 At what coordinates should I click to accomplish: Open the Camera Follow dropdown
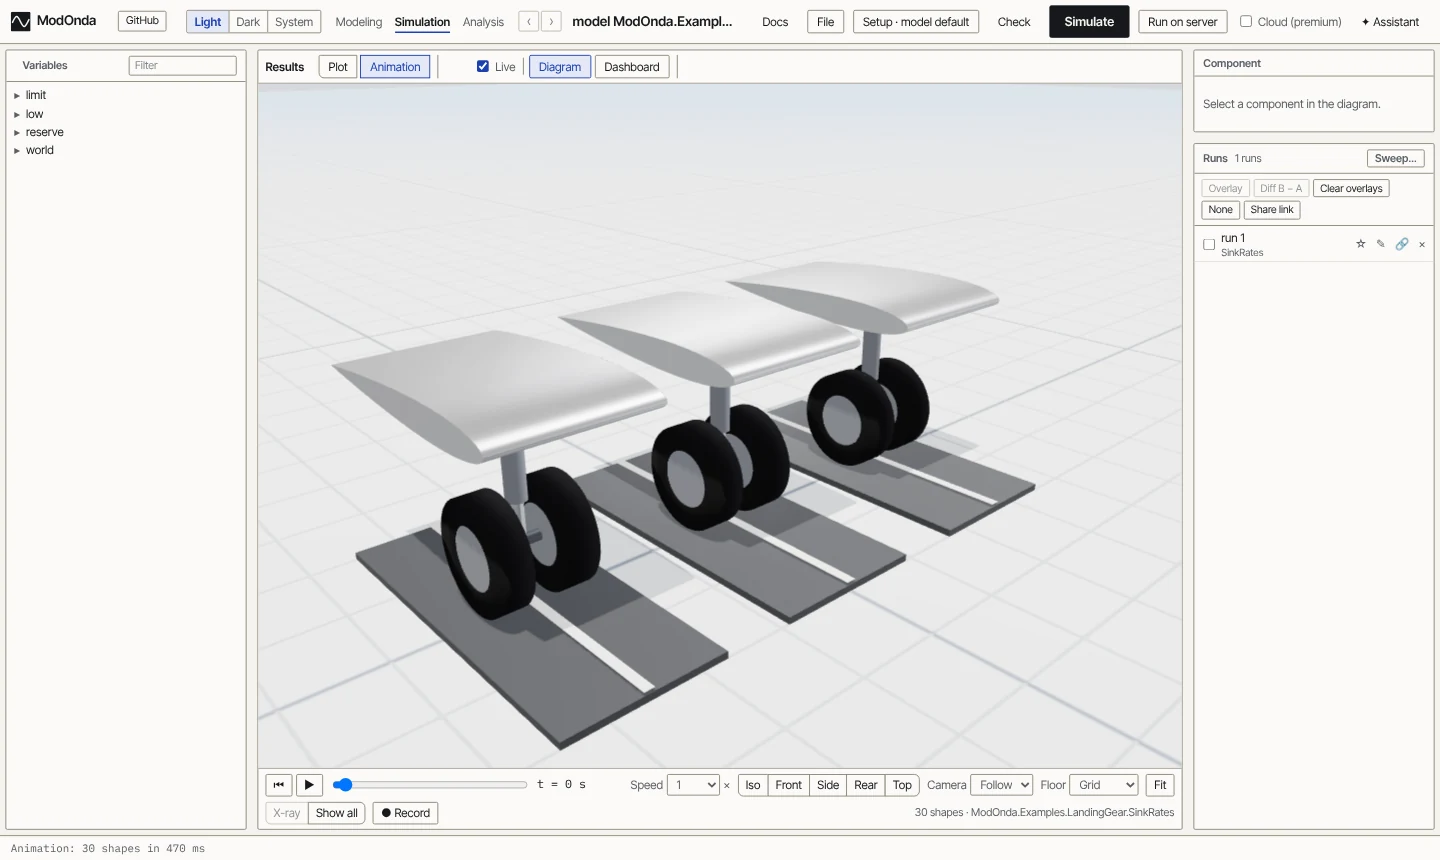[1001, 785]
